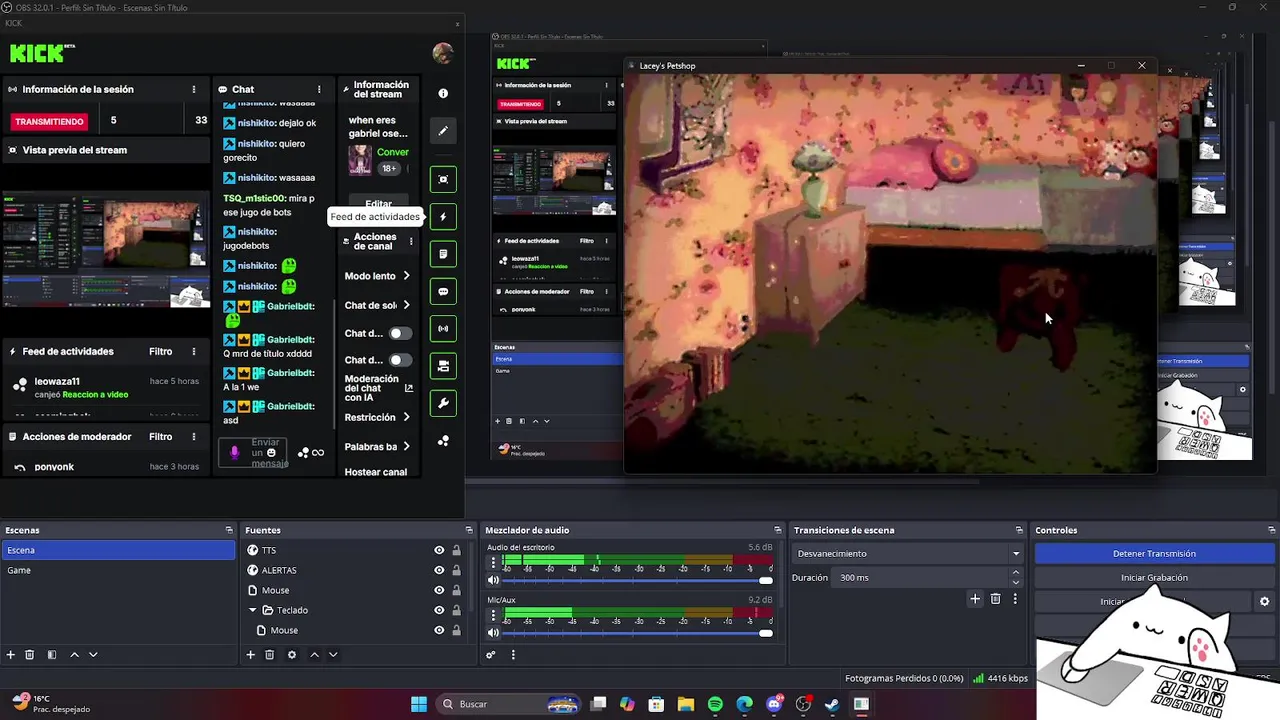
Task: Open Transiciones de escena three-dot menu
Action: [1015, 599]
